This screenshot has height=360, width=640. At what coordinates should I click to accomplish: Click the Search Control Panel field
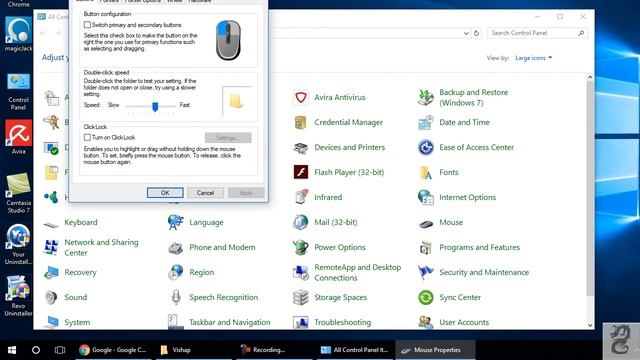[x=538, y=33]
